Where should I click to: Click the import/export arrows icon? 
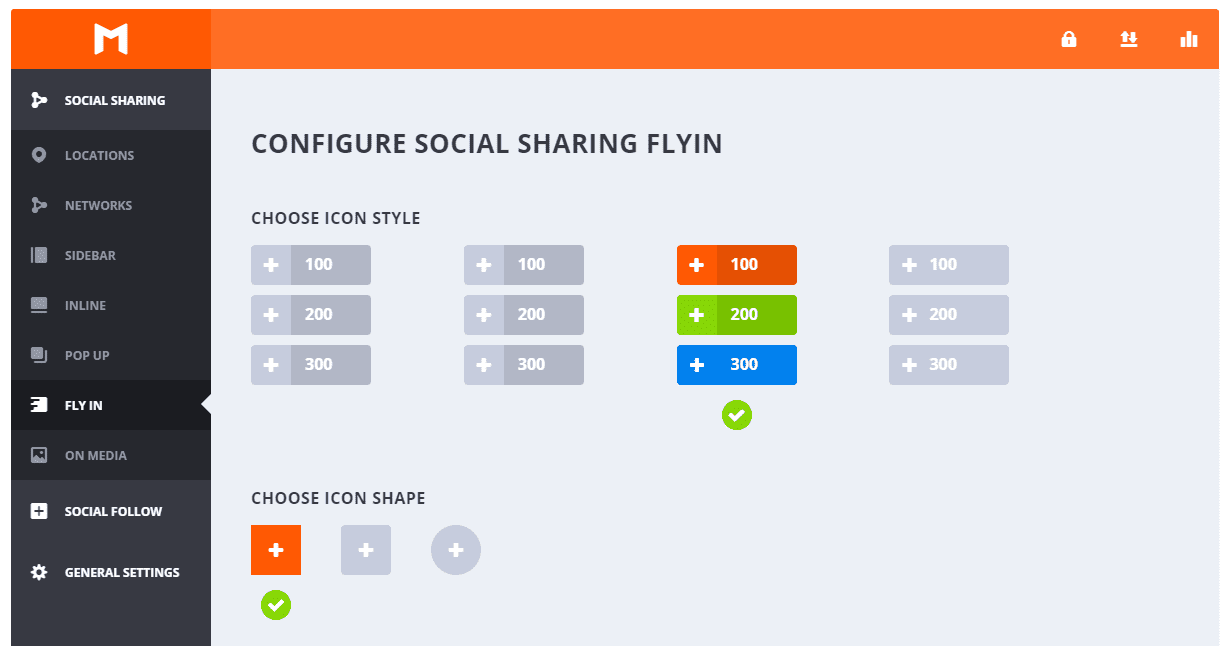[x=1129, y=39]
